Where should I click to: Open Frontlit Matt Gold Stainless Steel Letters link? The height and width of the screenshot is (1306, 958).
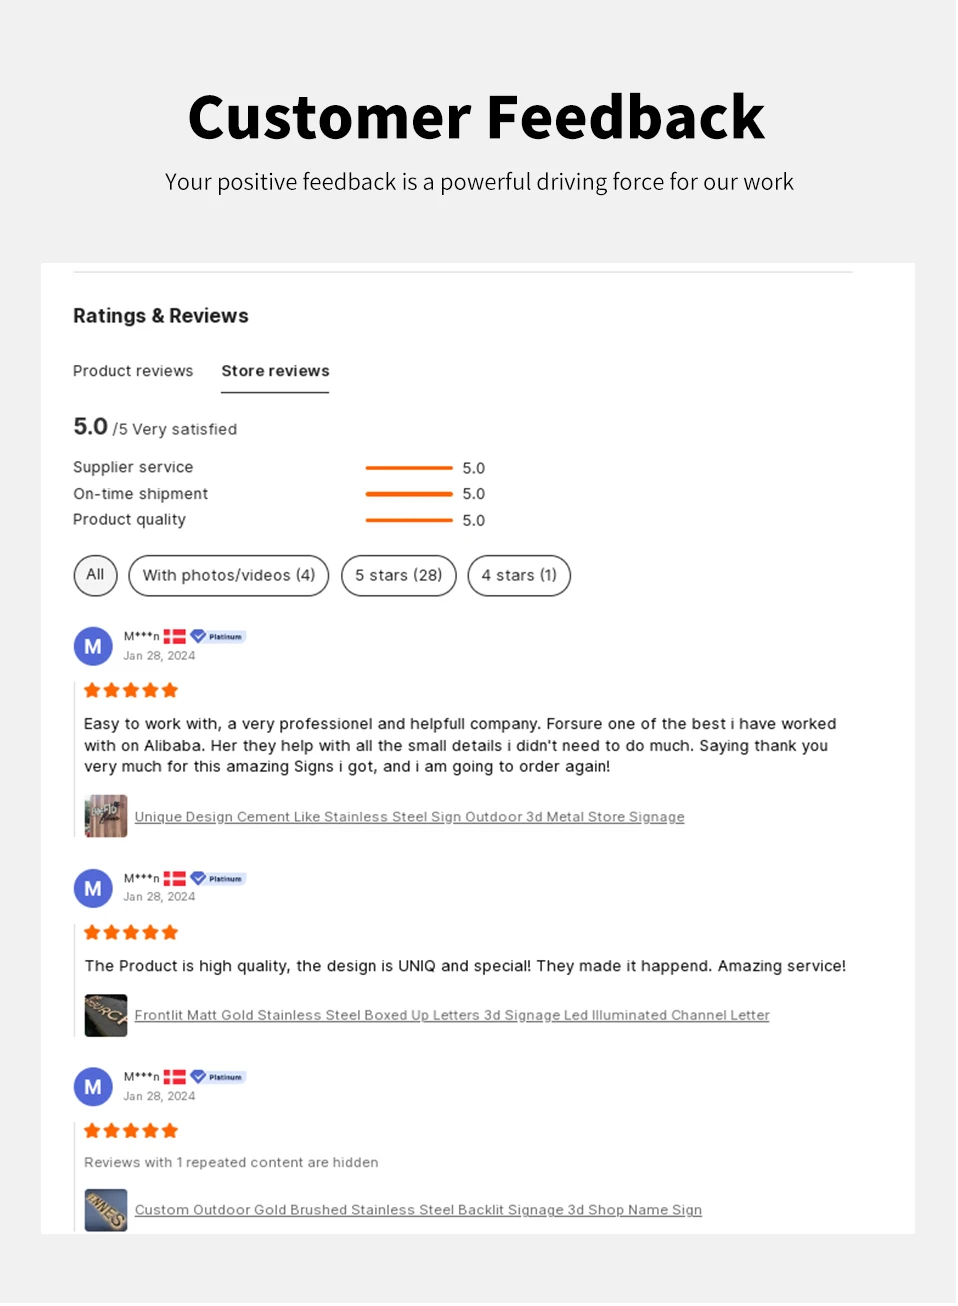click(452, 1015)
